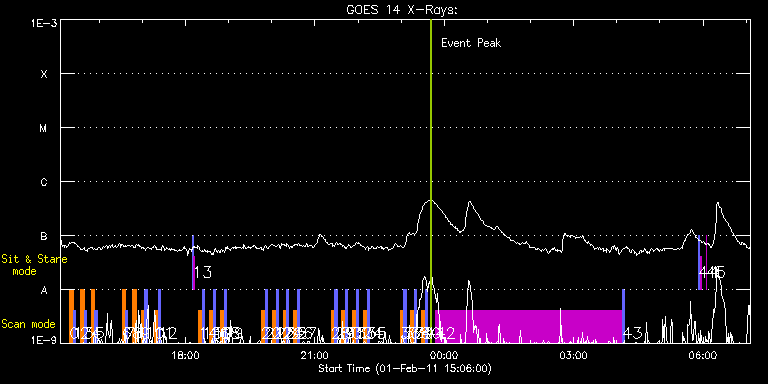Screen dimensions: 768x384
Task: Click the C flare class axis label
Action: point(44,182)
